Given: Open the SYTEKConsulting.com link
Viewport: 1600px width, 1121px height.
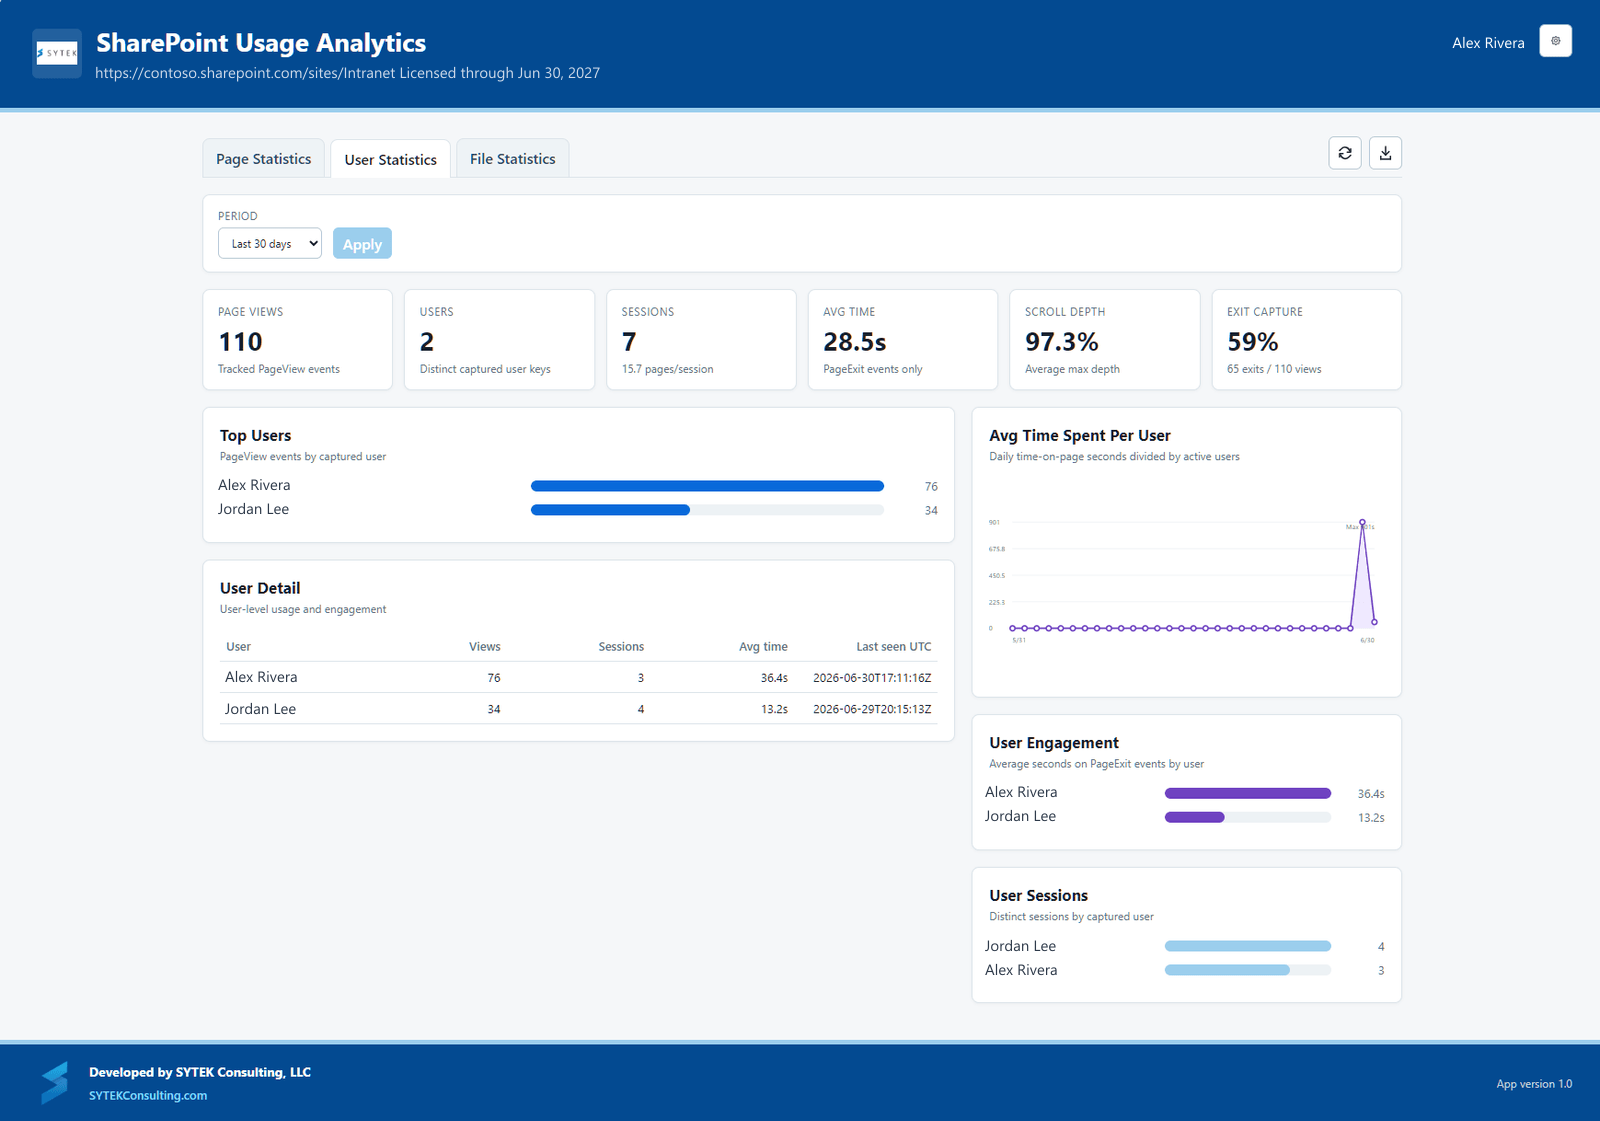Looking at the screenshot, I should tap(148, 1096).
